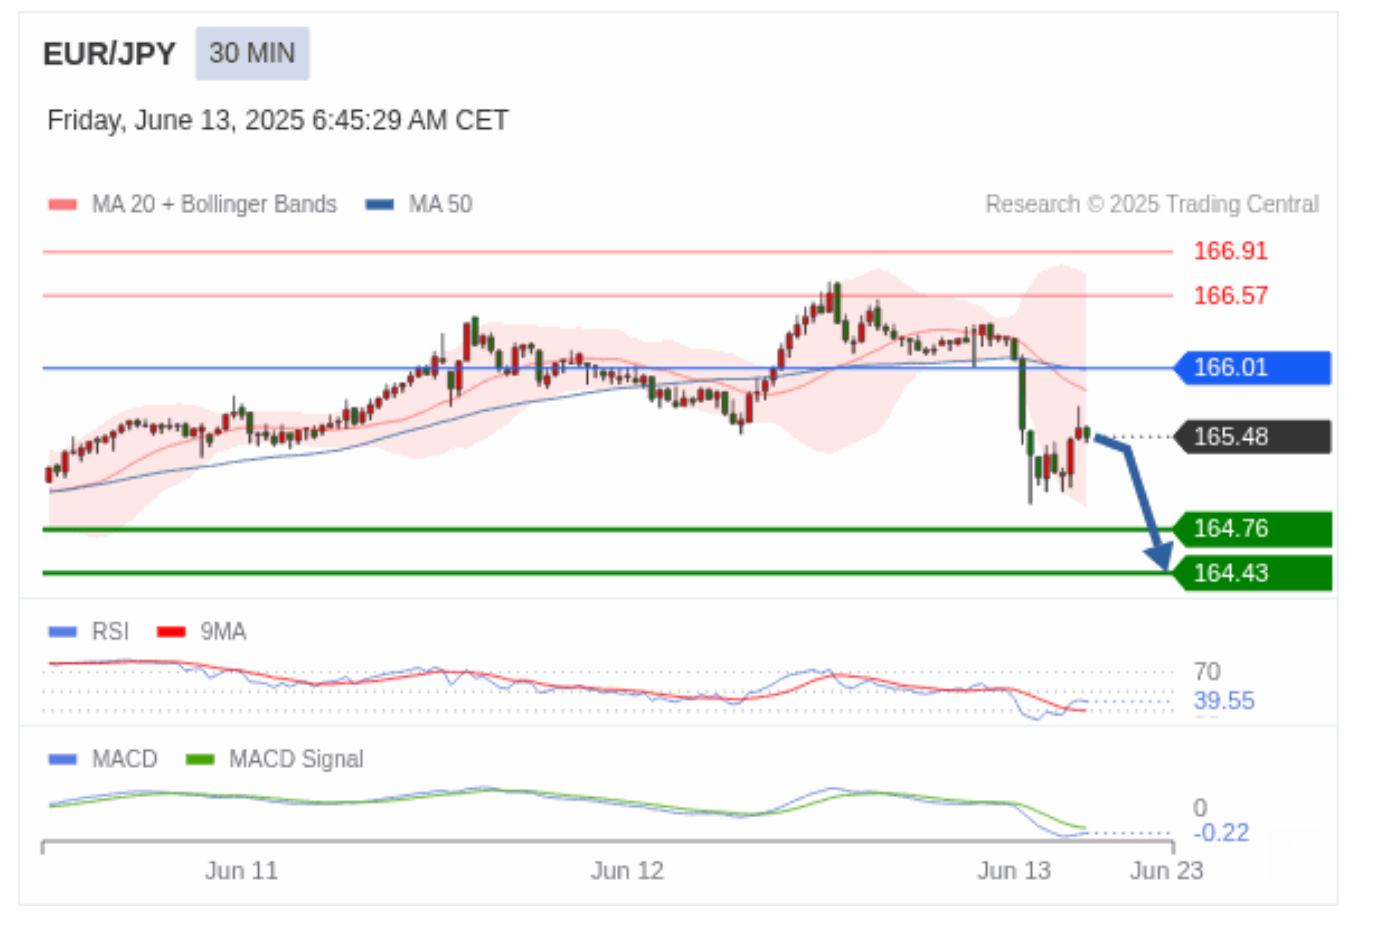1374x936 pixels.
Task: Select the date and time text line
Action: tap(278, 121)
